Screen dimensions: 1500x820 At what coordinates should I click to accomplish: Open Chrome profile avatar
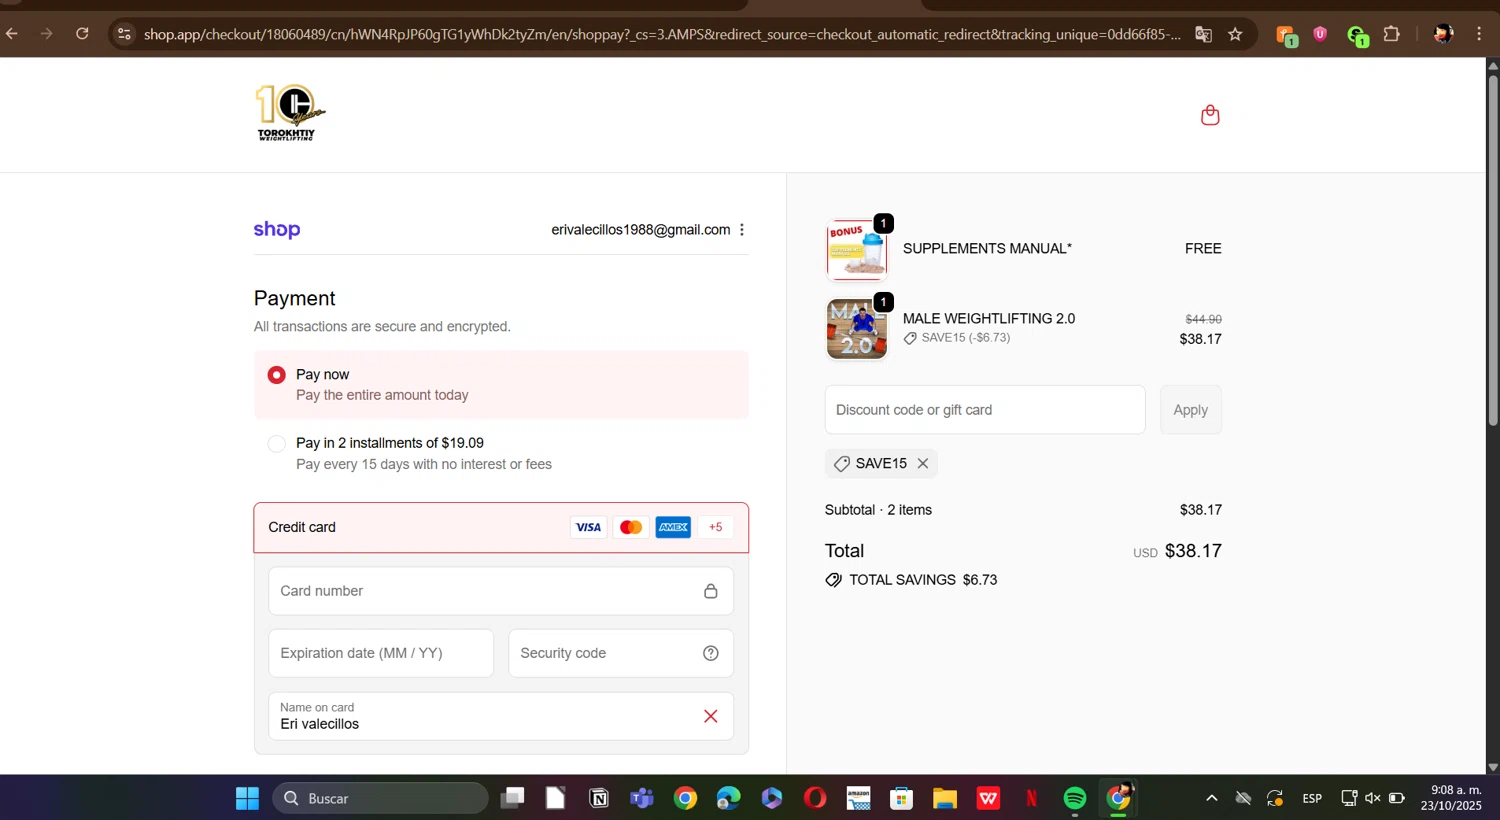tap(1443, 34)
